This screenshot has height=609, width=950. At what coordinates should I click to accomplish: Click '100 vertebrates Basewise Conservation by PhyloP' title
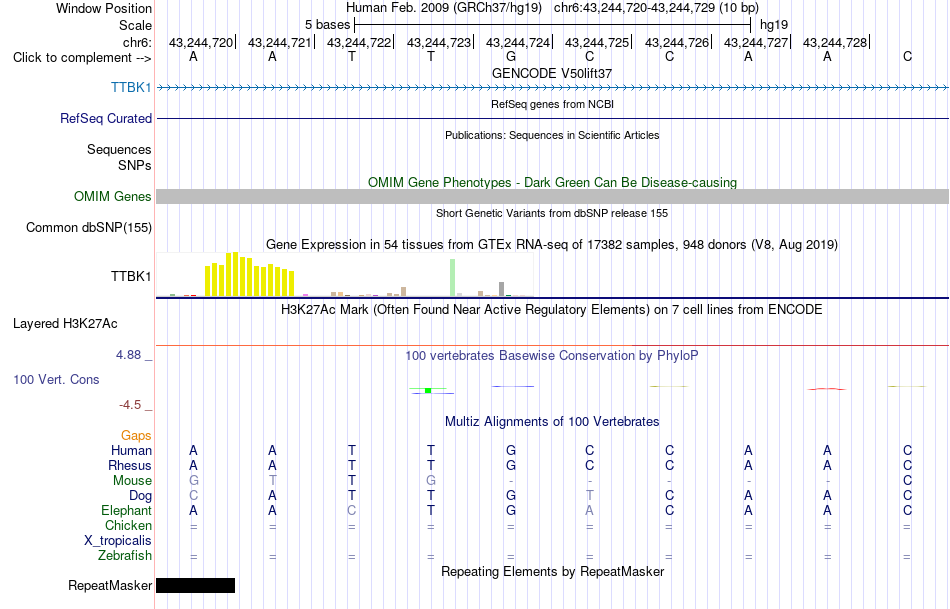tap(552, 356)
